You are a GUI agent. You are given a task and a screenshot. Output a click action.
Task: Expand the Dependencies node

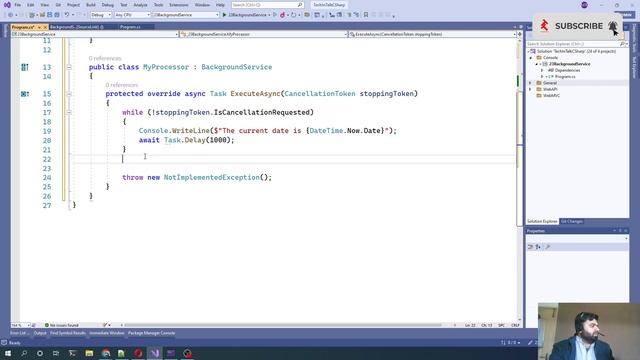(542, 70)
